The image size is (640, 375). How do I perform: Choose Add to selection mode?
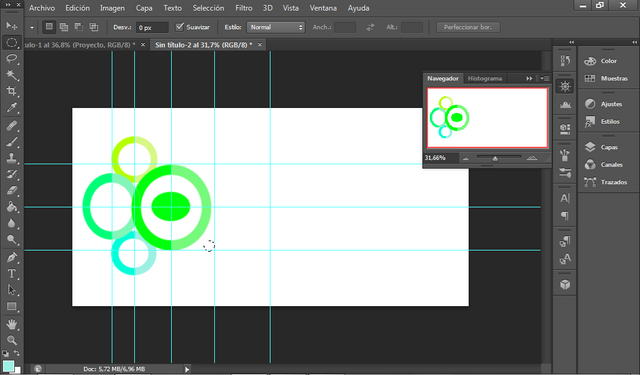pyautogui.click(x=64, y=27)
